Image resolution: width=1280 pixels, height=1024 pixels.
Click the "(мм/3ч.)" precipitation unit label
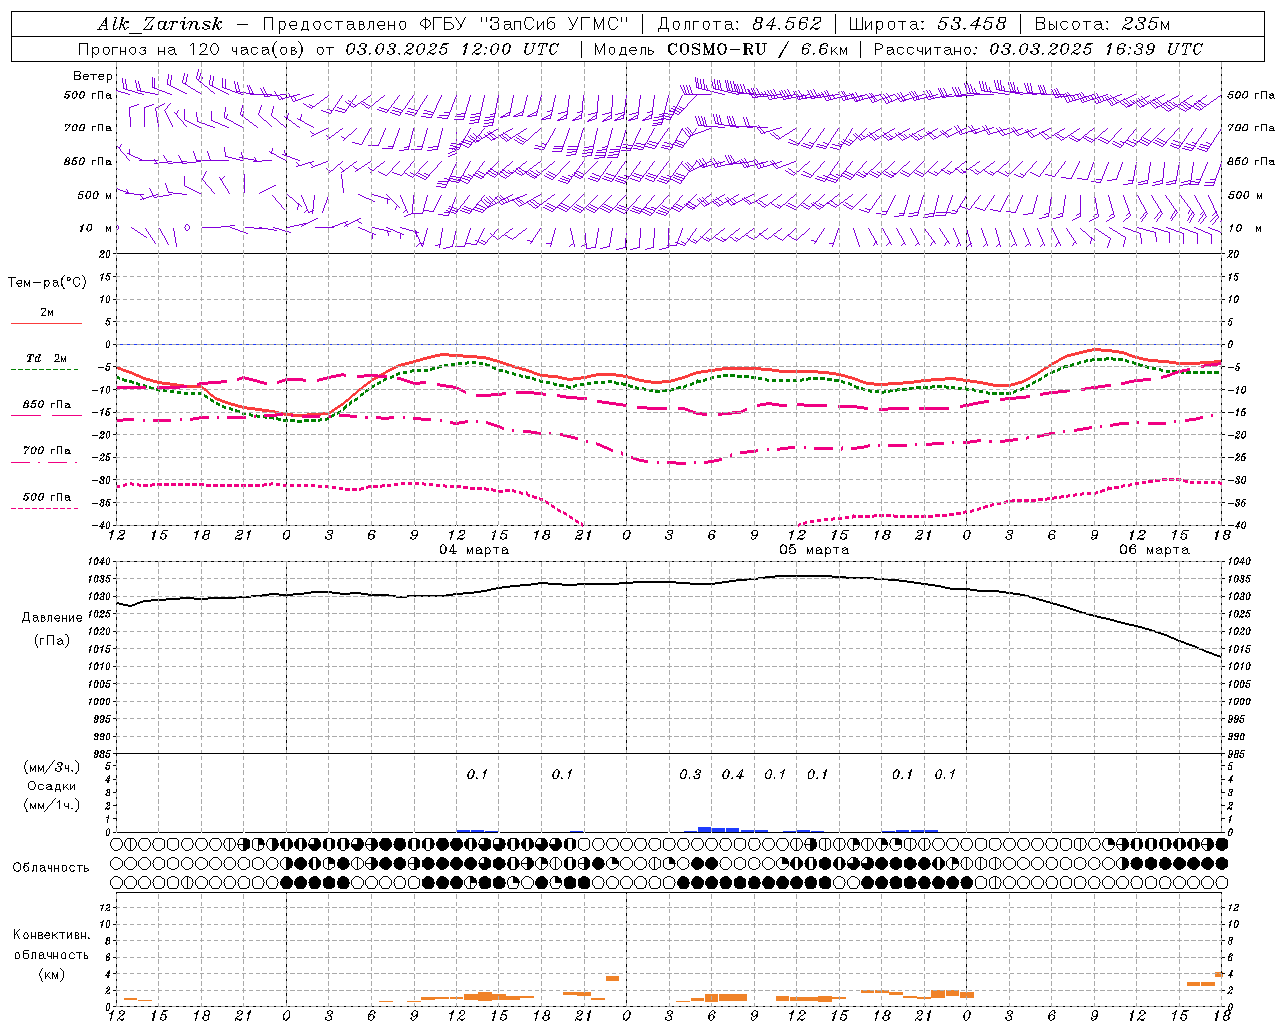click(x=52, y=768)
